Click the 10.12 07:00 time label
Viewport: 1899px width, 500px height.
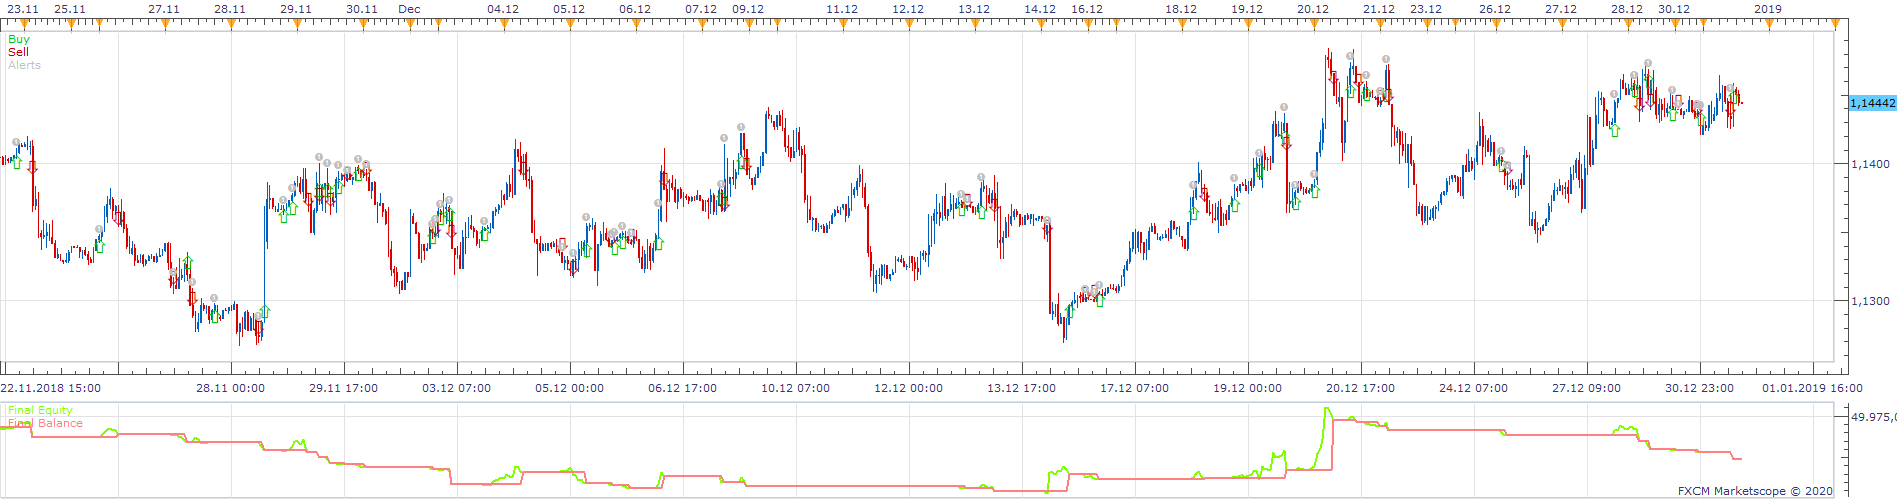coord(795,388)
